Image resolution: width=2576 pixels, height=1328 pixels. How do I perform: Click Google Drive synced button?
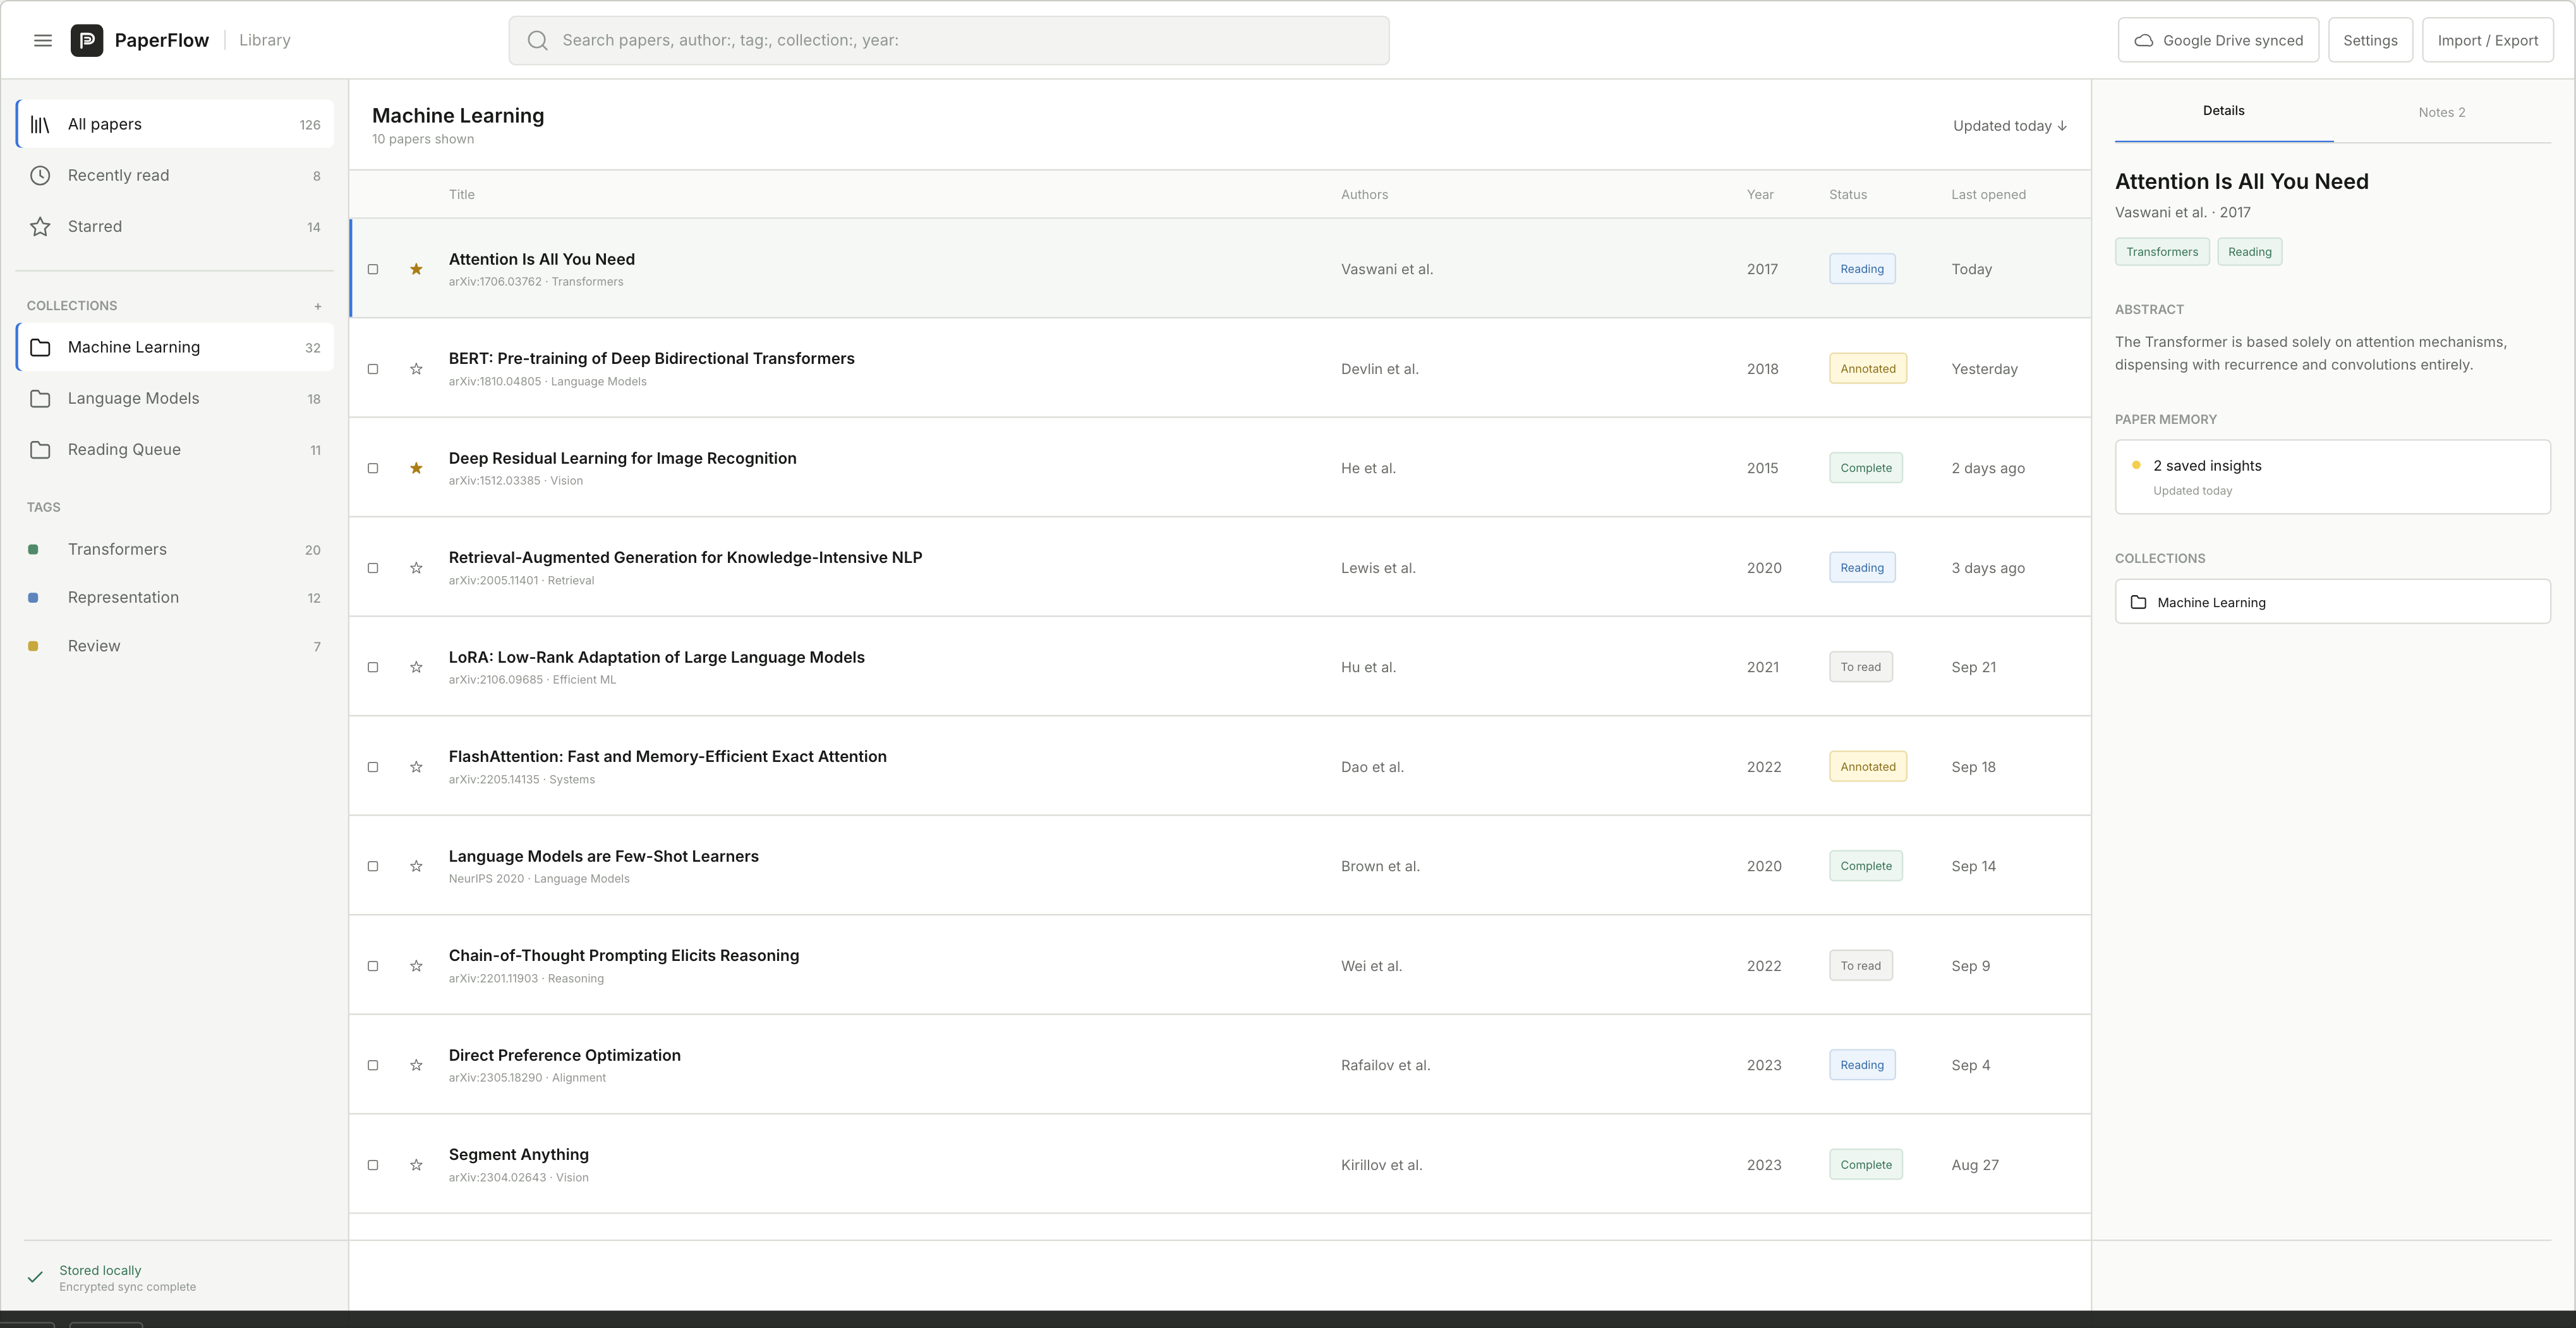(x=2218, y=40)
